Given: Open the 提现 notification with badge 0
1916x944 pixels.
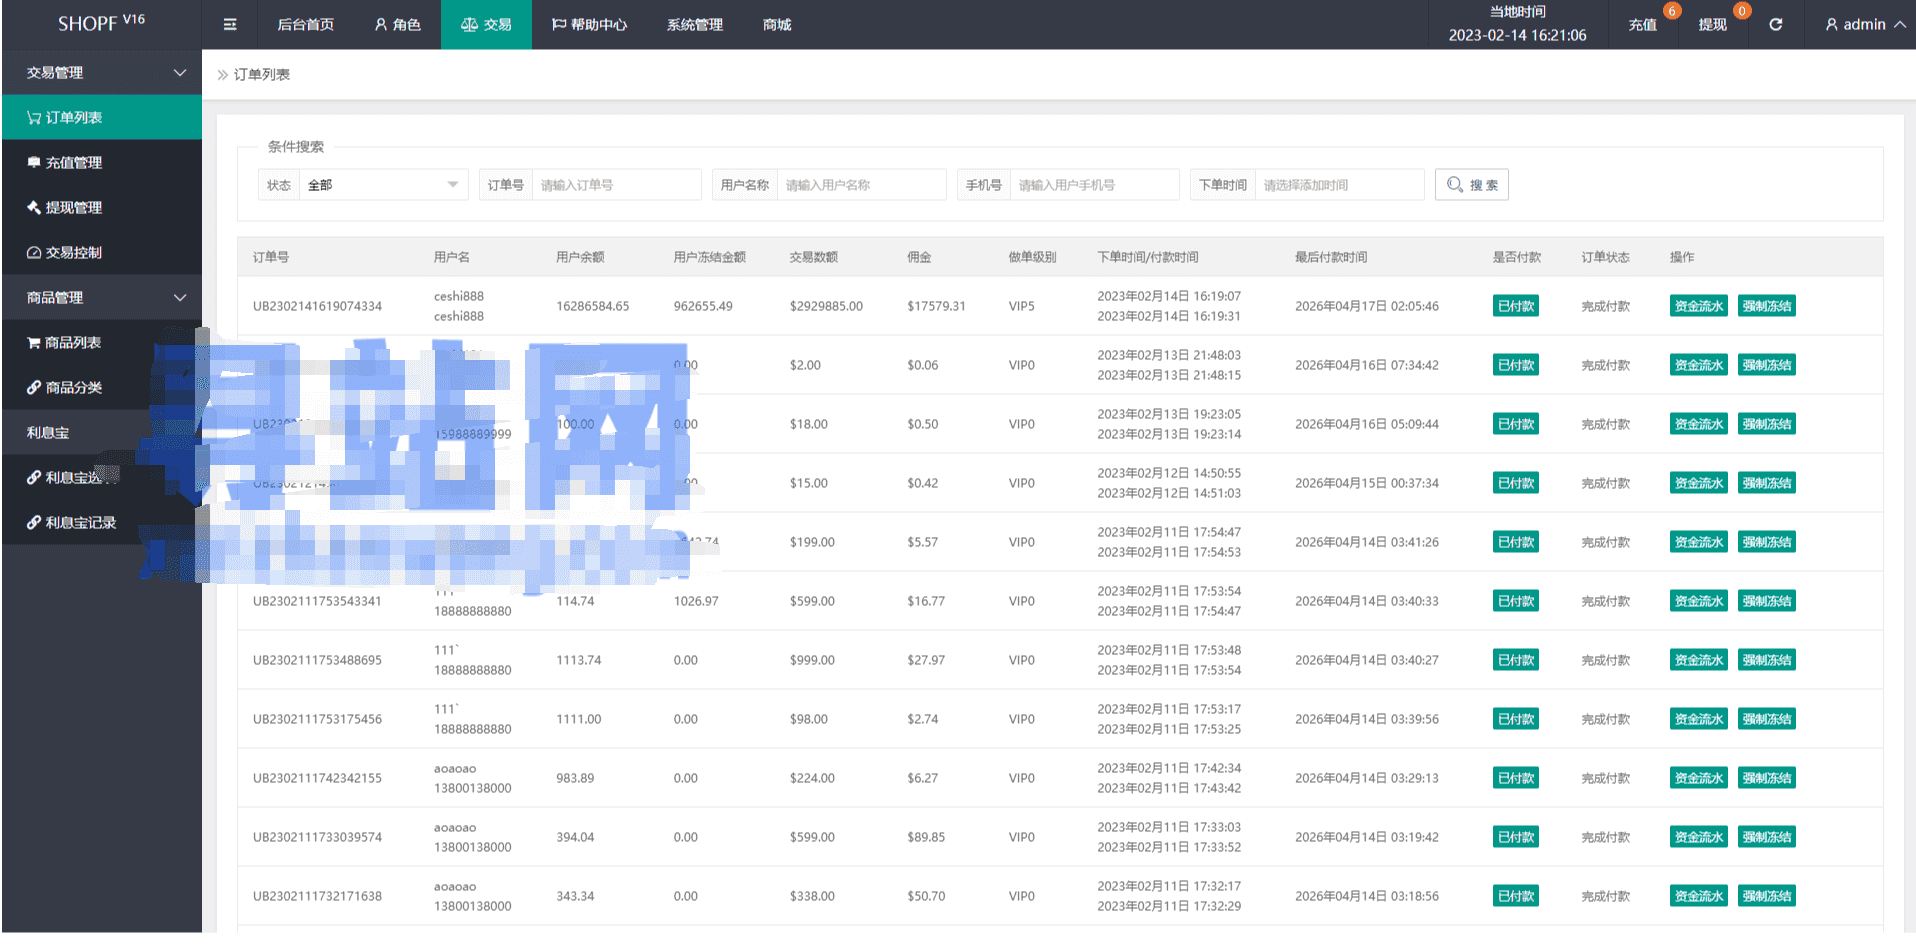Looking at the screenshot, I should 1712,25.
